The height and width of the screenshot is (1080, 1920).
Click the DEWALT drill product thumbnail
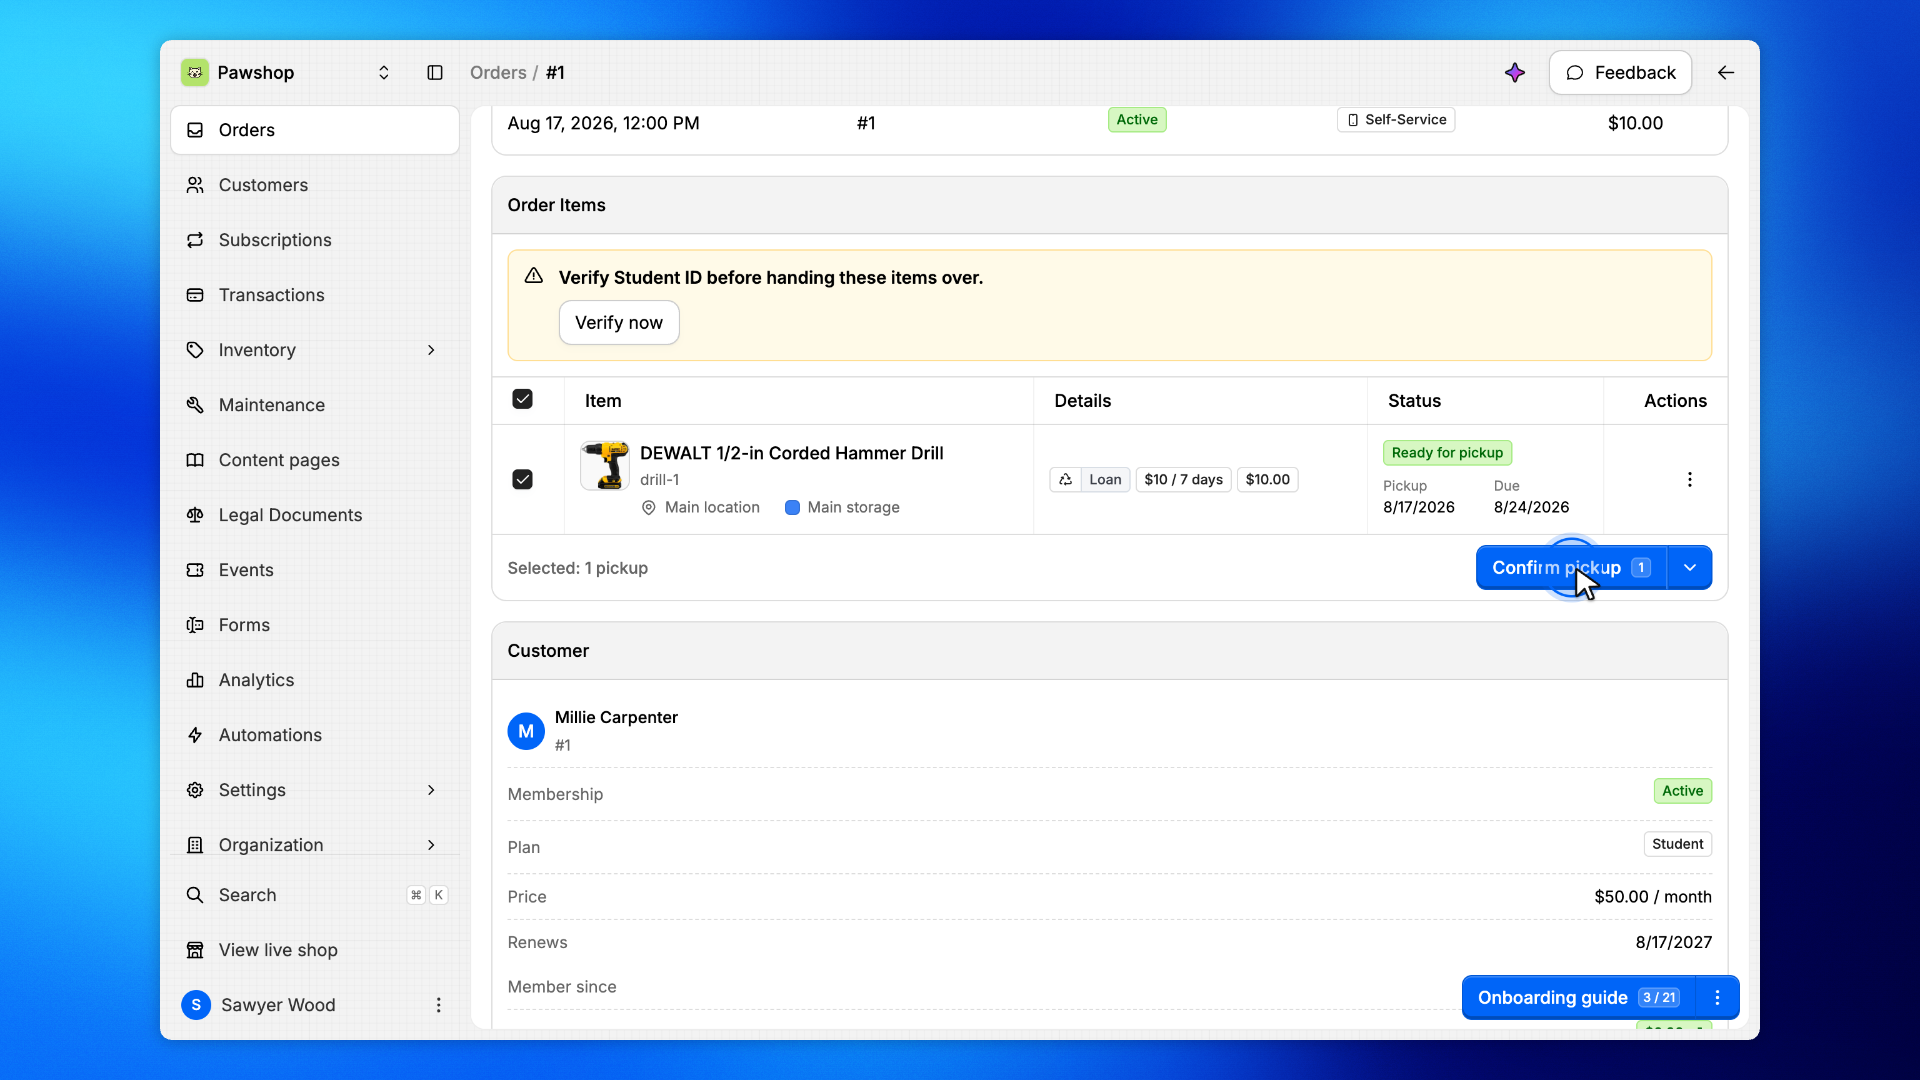(x=605, y=466)
